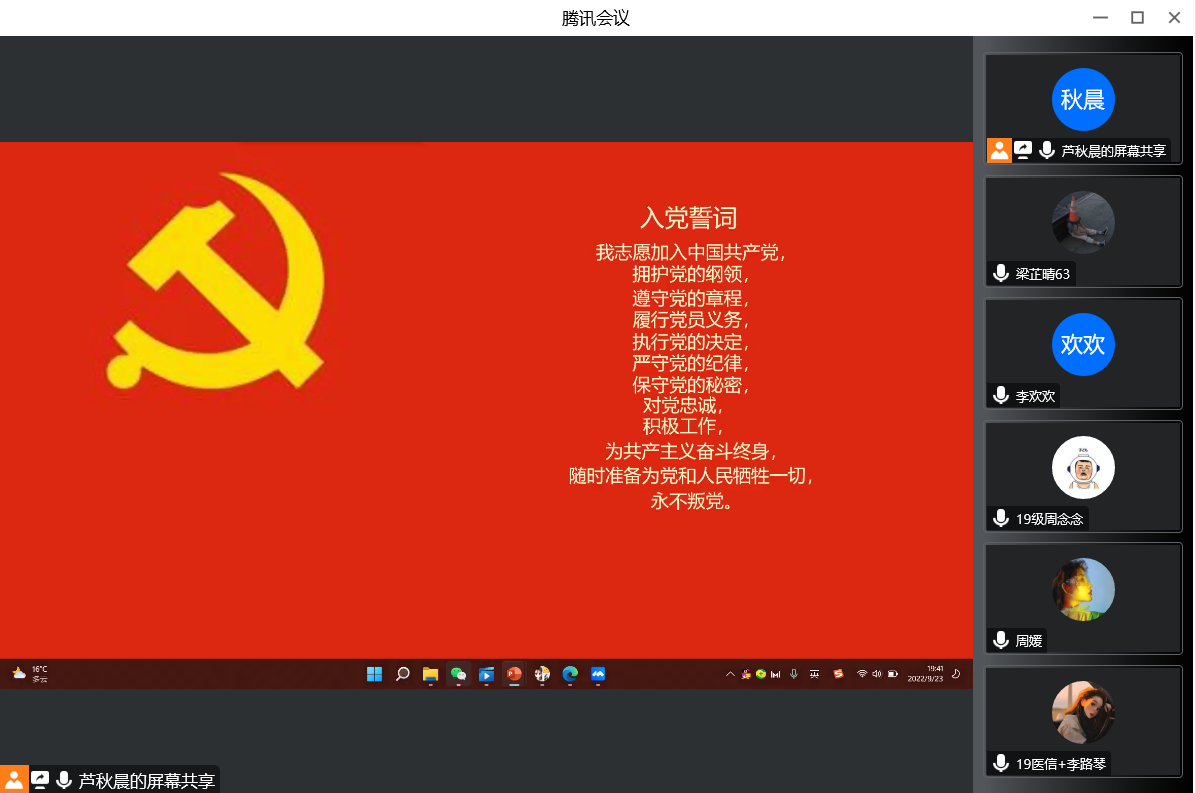Click the line 永不叛党
Viewport: 1196px width, 793px height.
tap(690, 501)
